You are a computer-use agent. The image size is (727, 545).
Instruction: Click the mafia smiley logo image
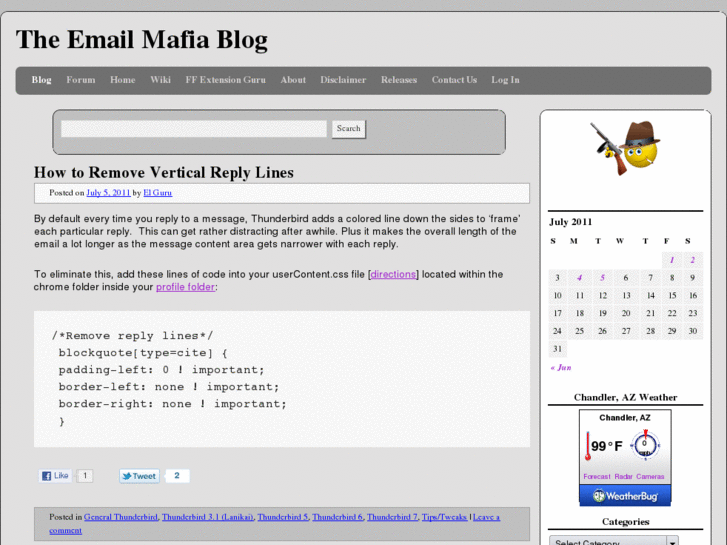coord(625,147)
